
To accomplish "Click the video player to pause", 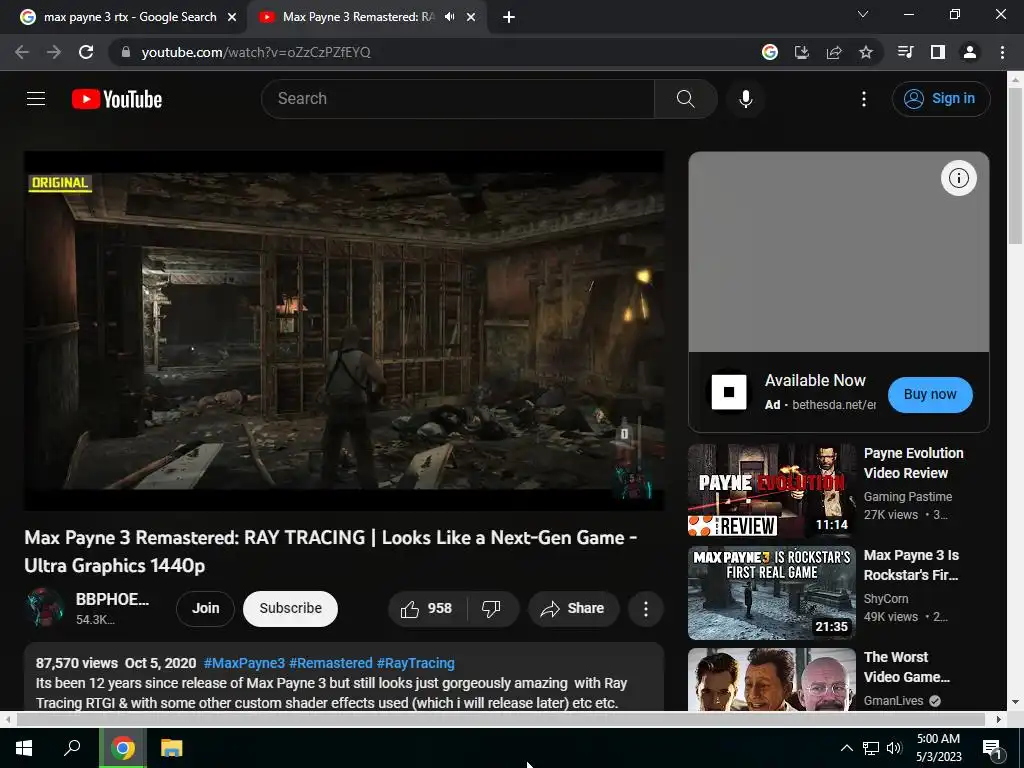I will (344, 330).
